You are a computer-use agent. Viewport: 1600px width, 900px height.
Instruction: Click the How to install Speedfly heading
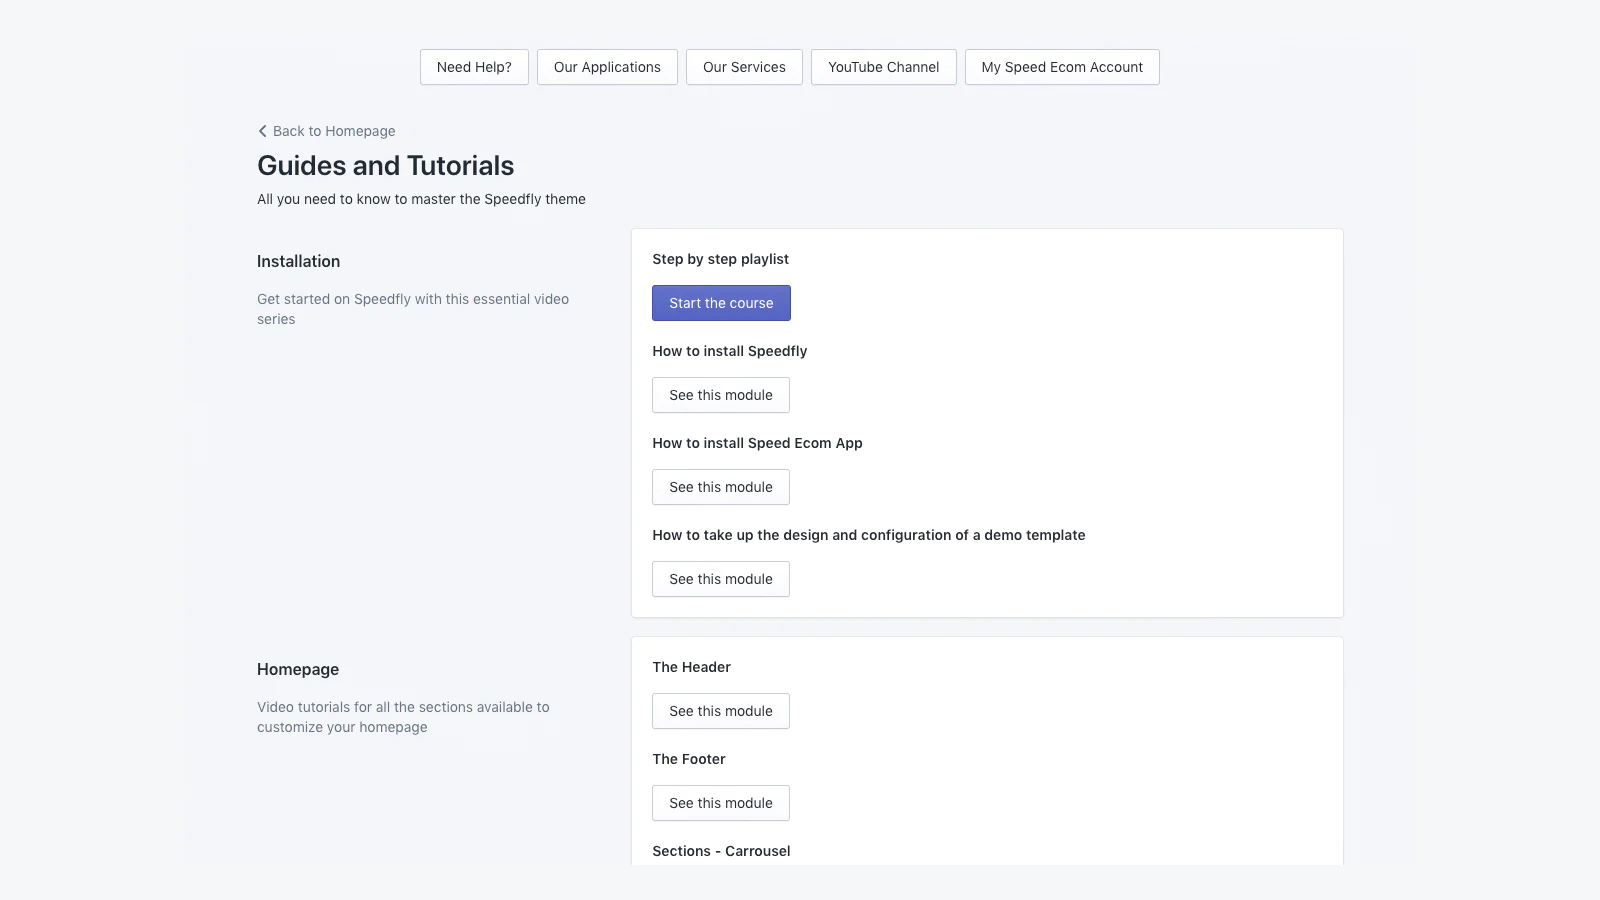point(729,351)
